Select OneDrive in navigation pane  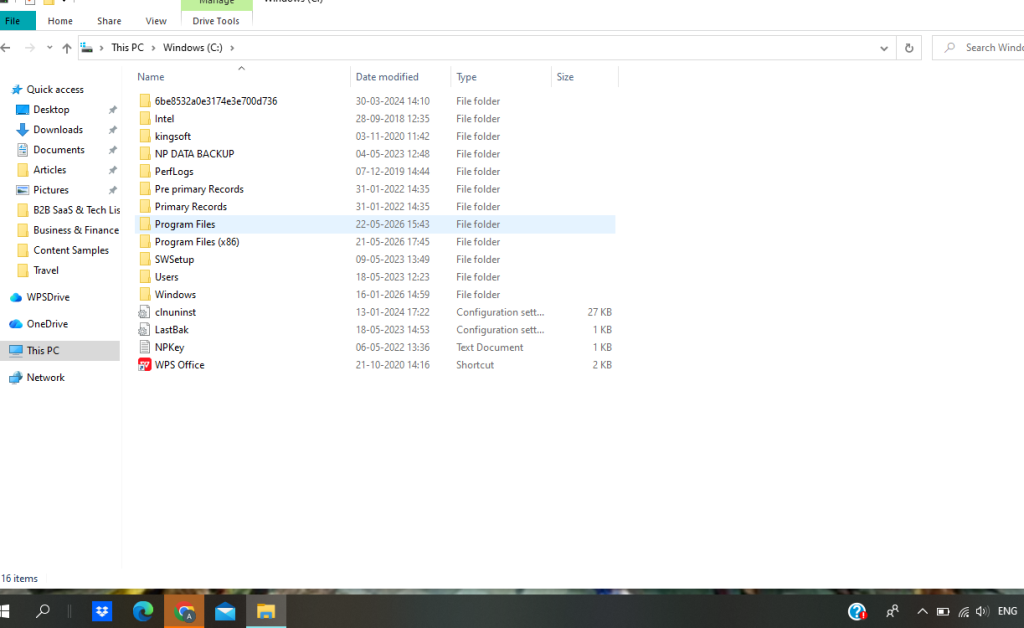(47, 324)
